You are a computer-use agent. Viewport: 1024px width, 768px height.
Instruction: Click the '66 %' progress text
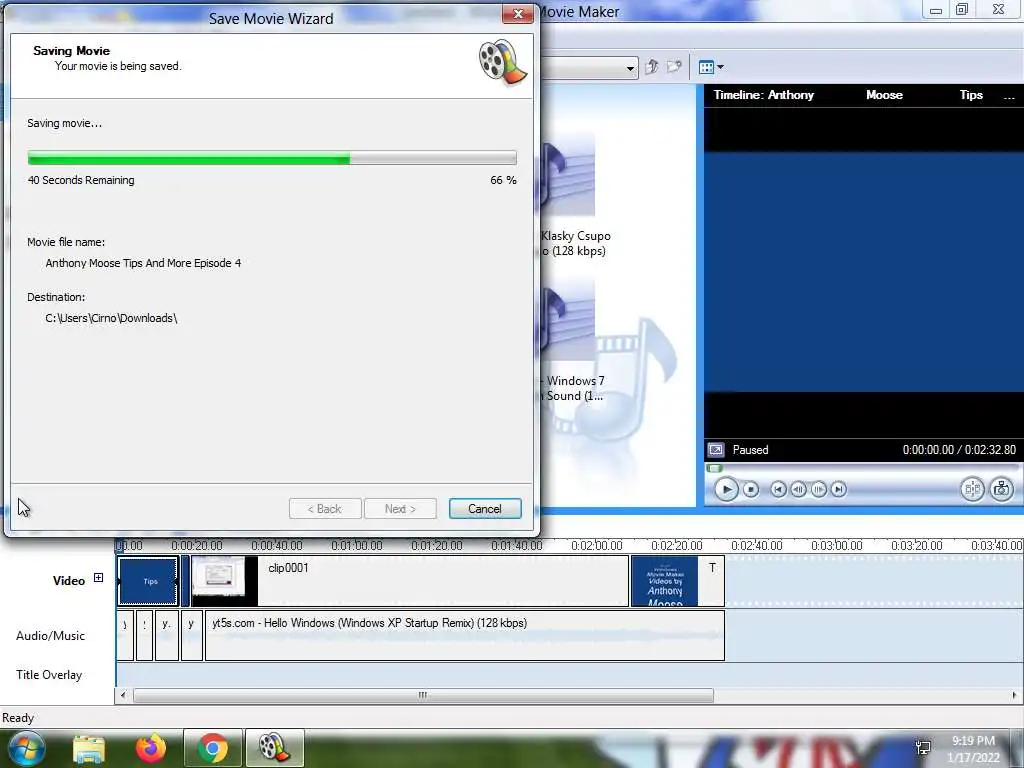pyautogui.click(x=504, y=180)
